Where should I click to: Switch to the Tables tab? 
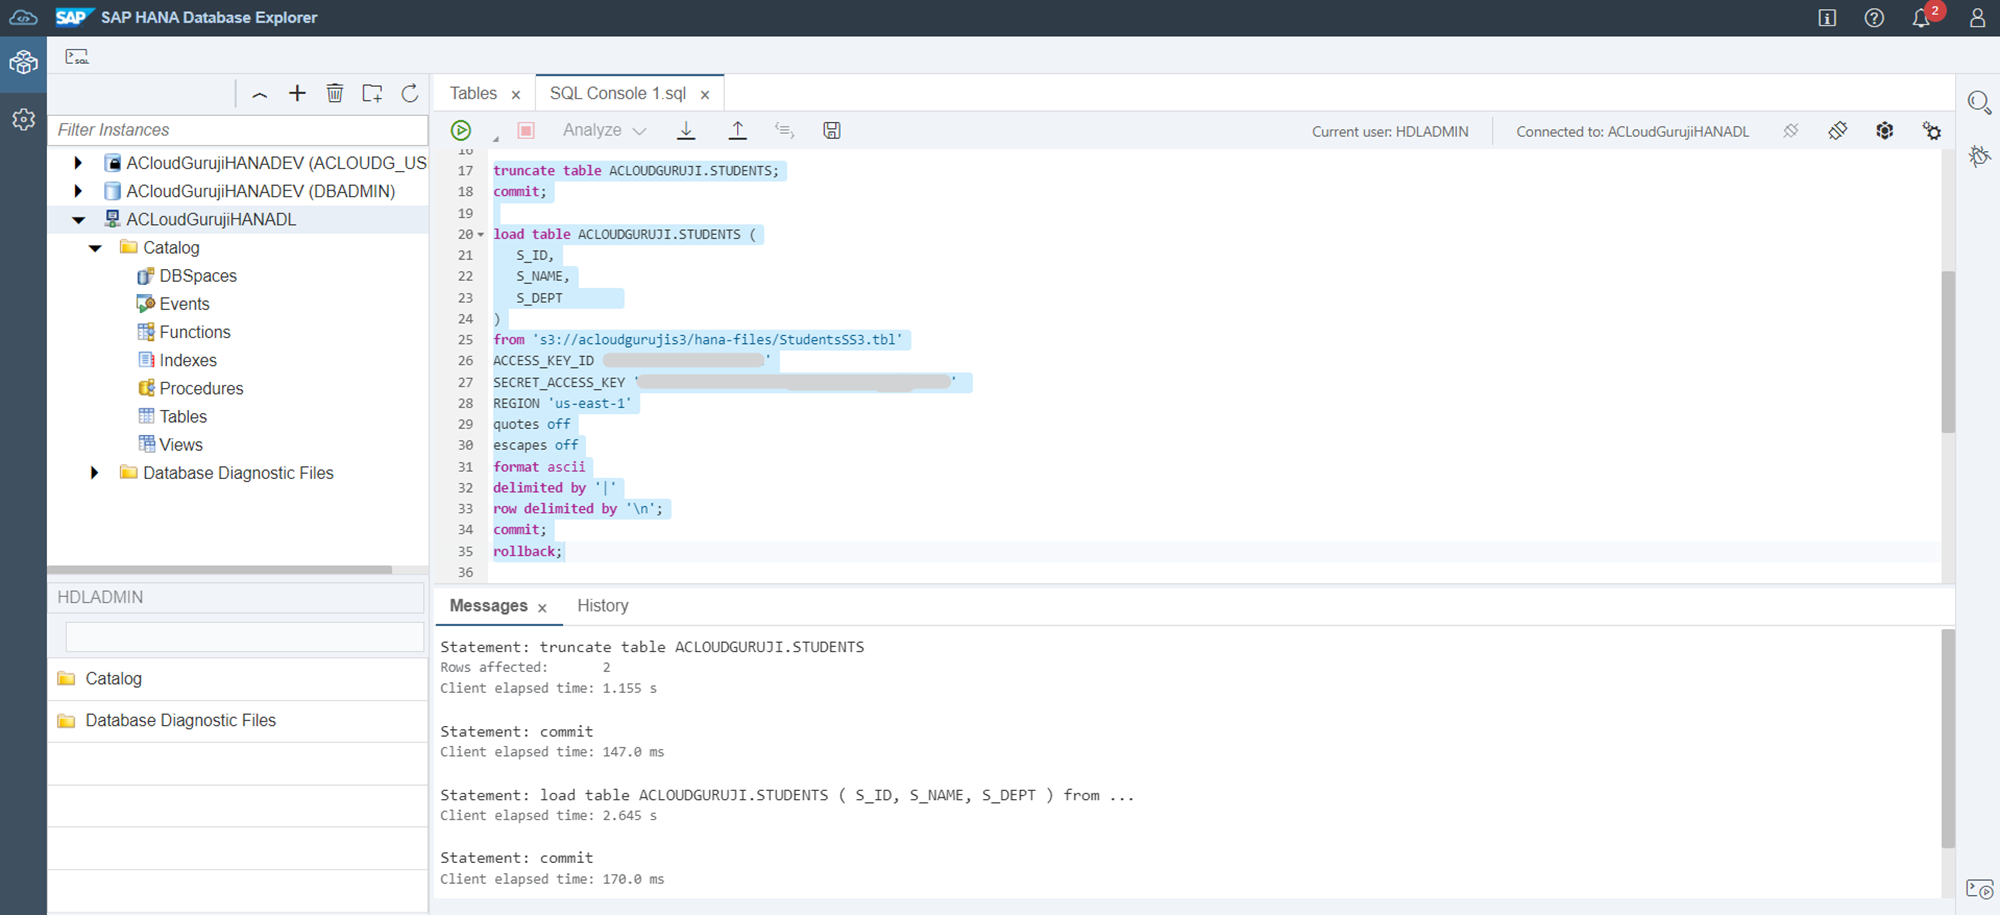473,93
